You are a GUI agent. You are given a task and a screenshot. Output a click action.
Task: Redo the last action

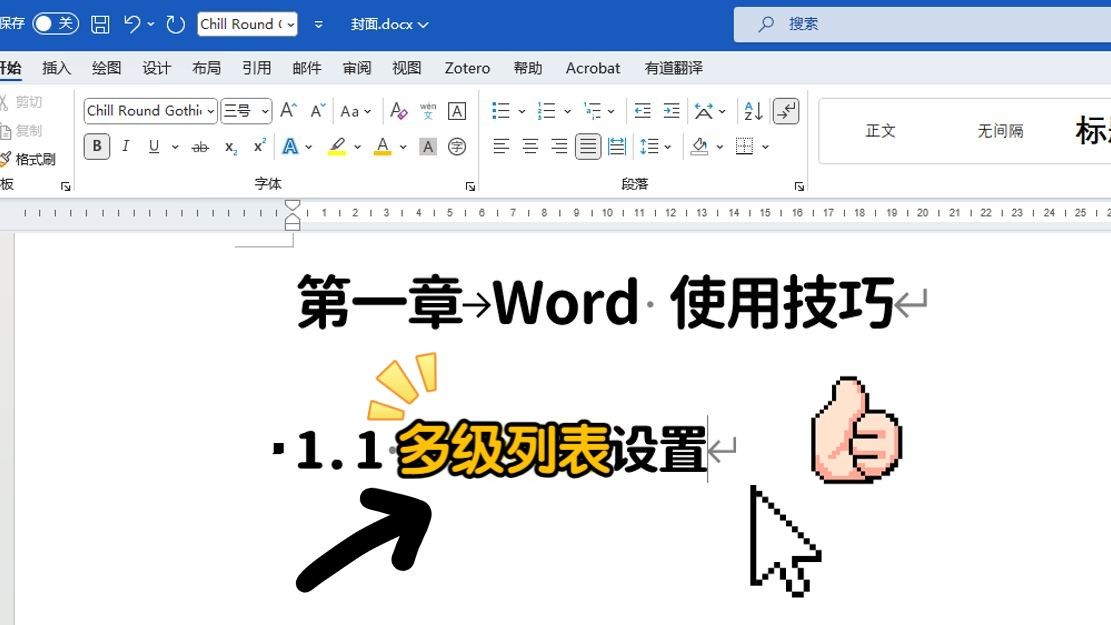coord(175,24)
